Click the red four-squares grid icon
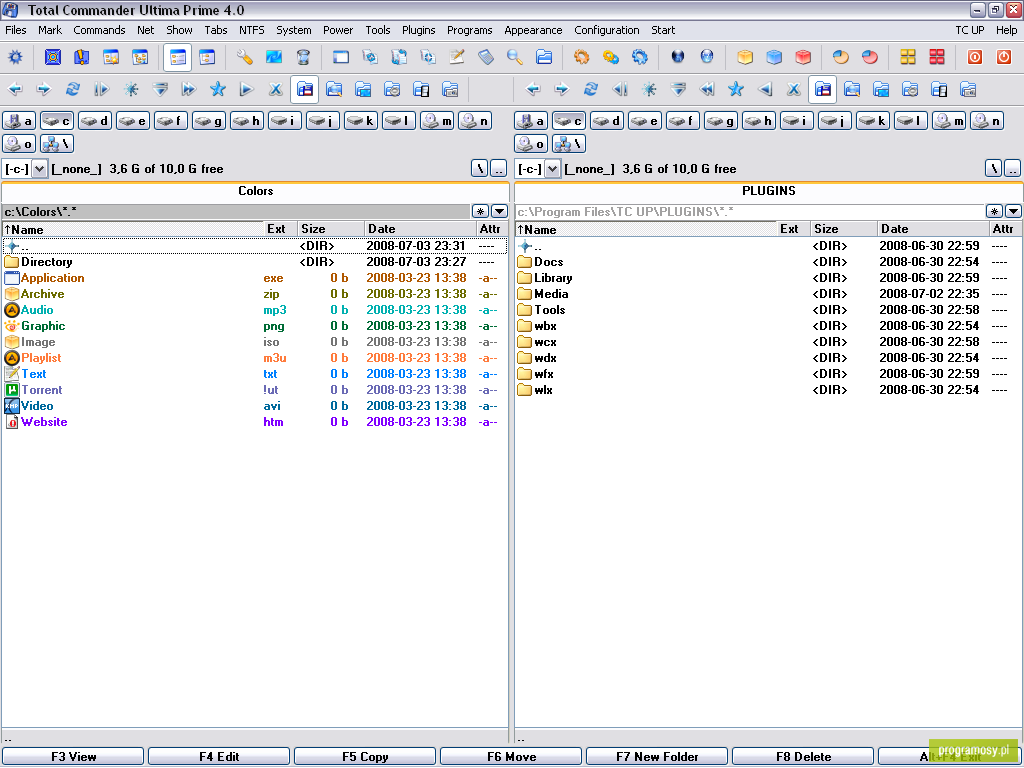Screen dimensions: 1024x768 coord(936,57)
